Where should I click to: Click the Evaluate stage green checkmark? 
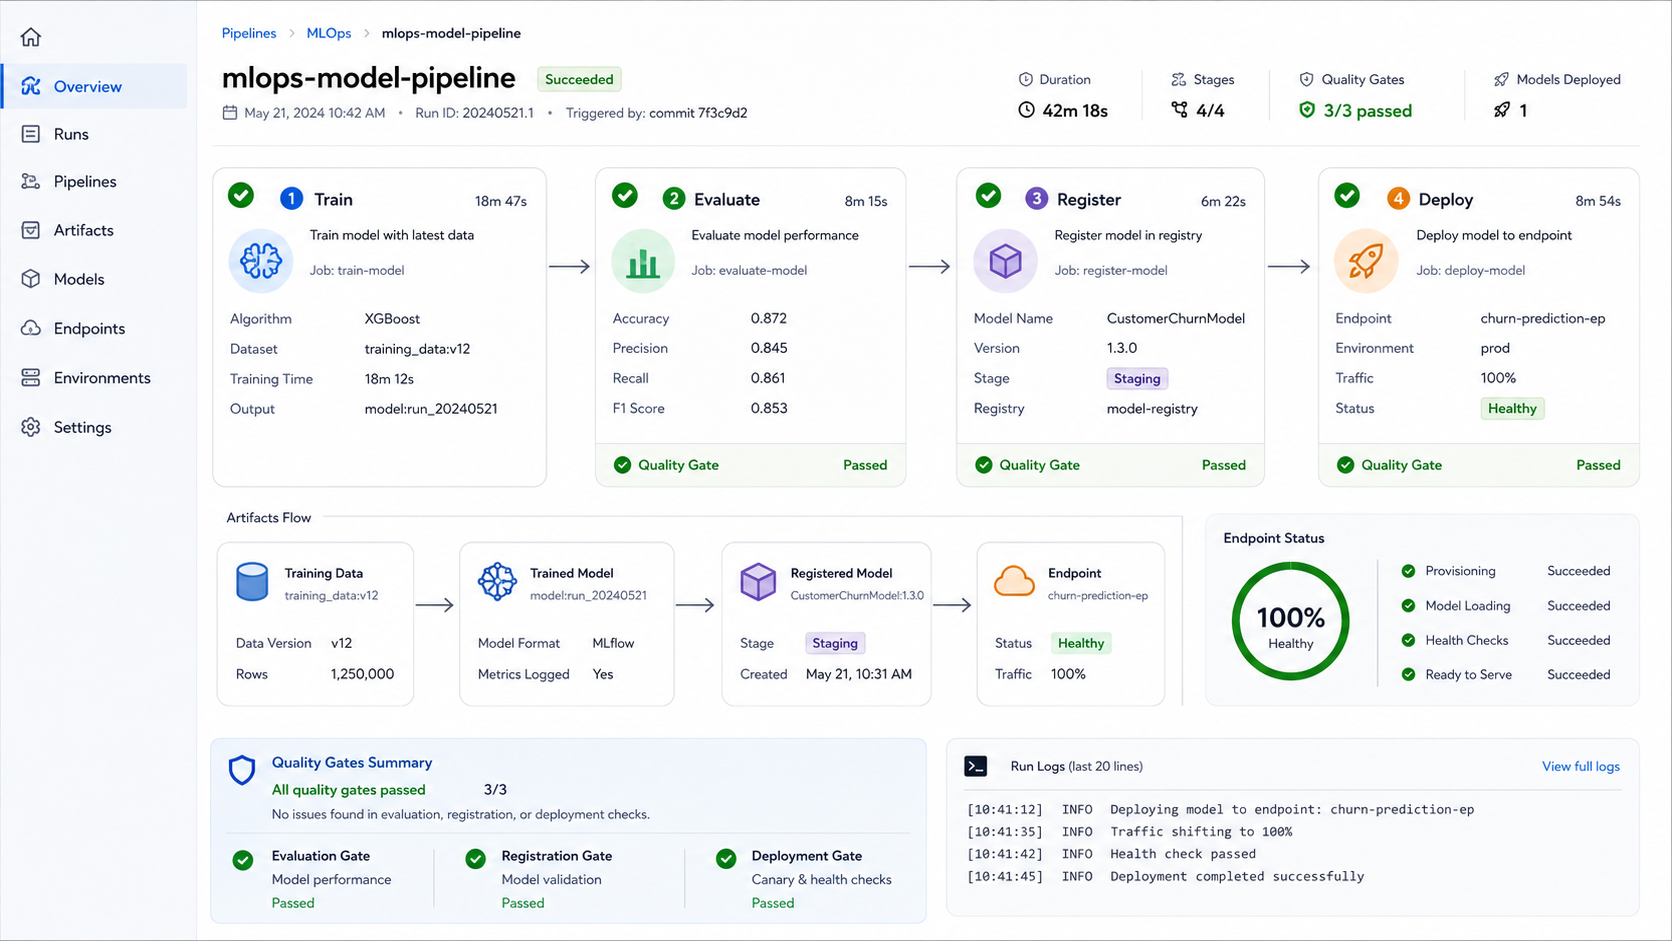625,195
